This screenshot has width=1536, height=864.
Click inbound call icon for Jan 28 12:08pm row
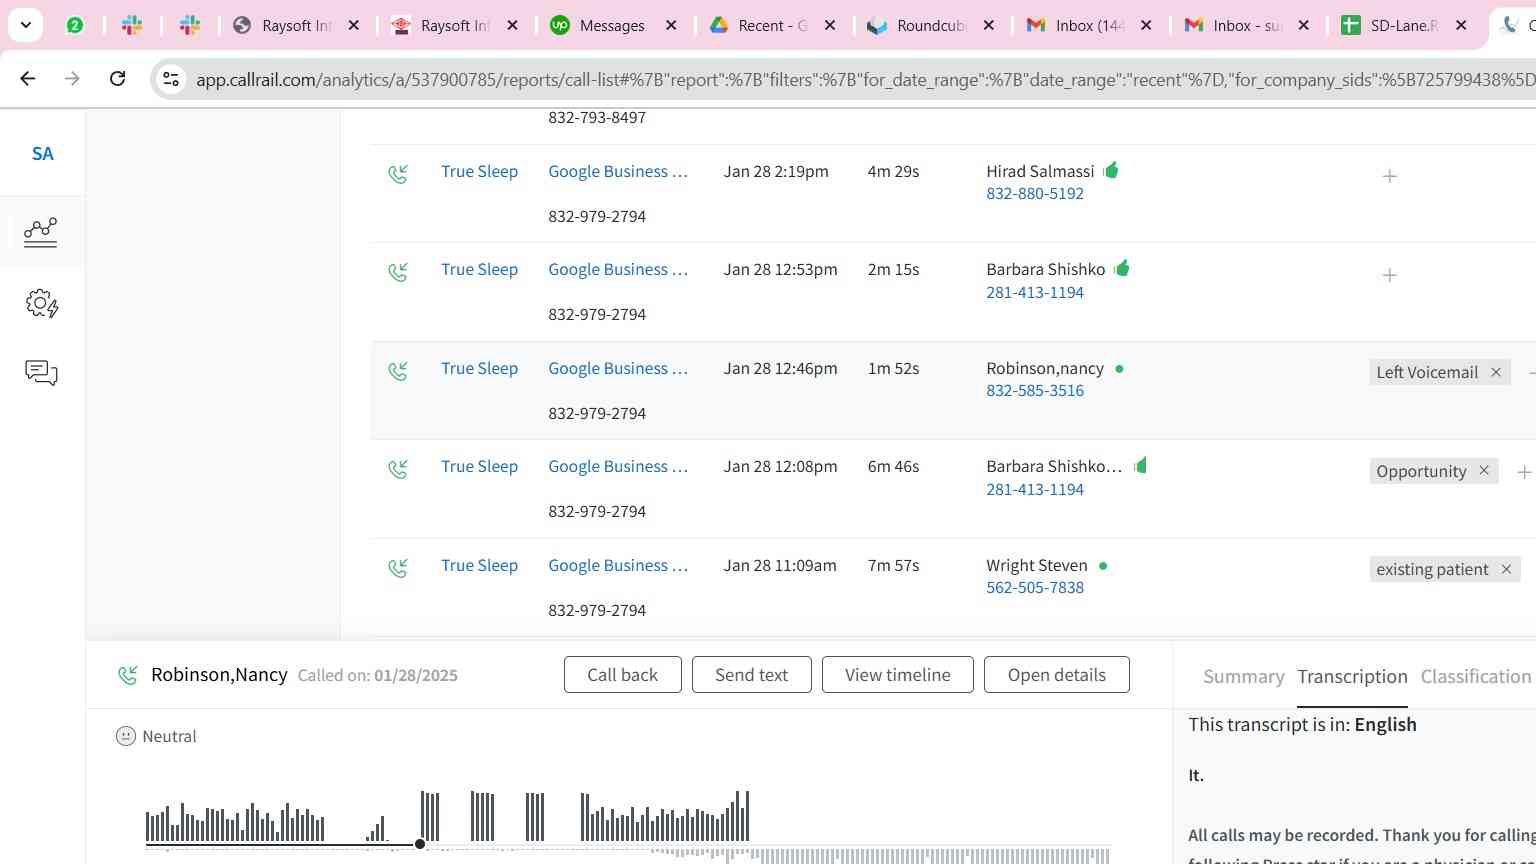click(398, 469)
